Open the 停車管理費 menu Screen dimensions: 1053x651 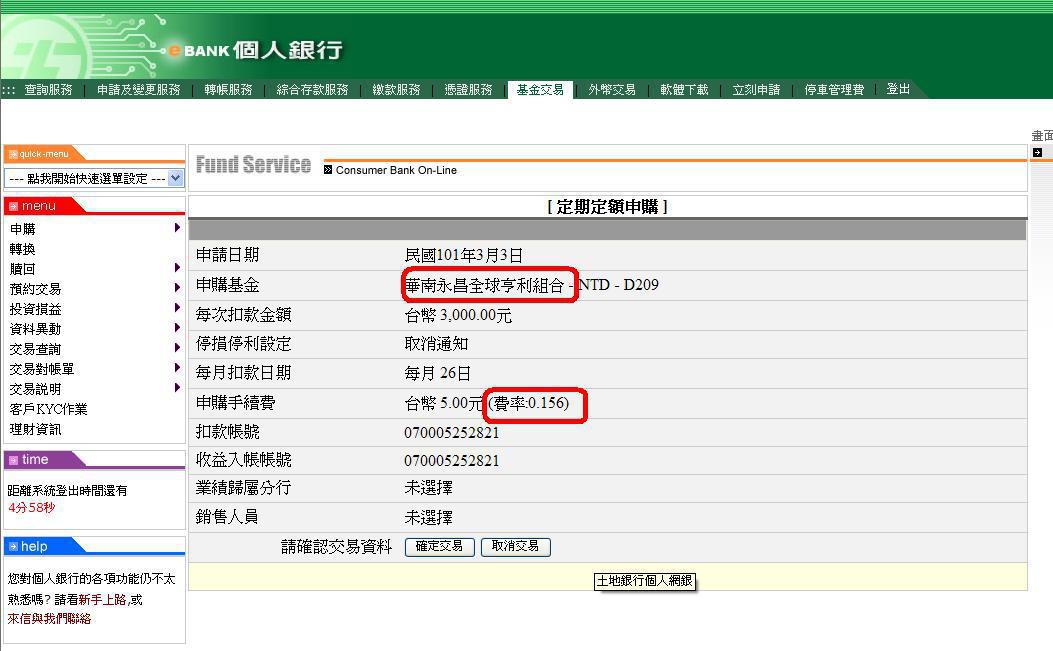point(834,89)
